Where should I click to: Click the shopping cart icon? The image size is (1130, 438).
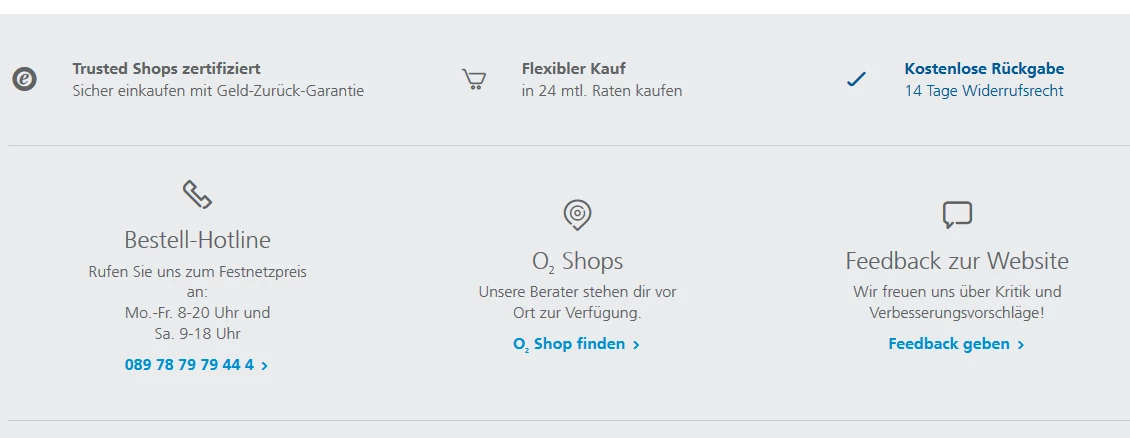pyautogui.click(x=474, y=79)
